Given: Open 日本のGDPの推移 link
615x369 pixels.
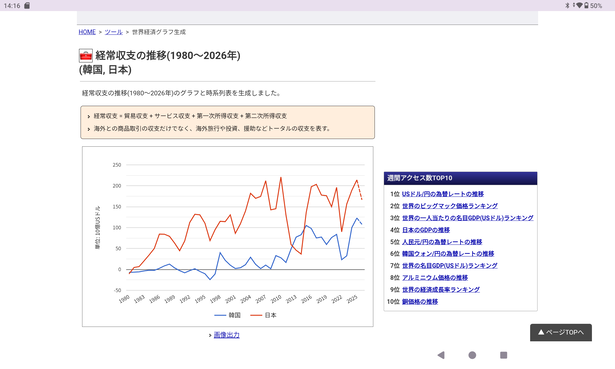Looking at the screenshot, I should (x=426, y=230).
